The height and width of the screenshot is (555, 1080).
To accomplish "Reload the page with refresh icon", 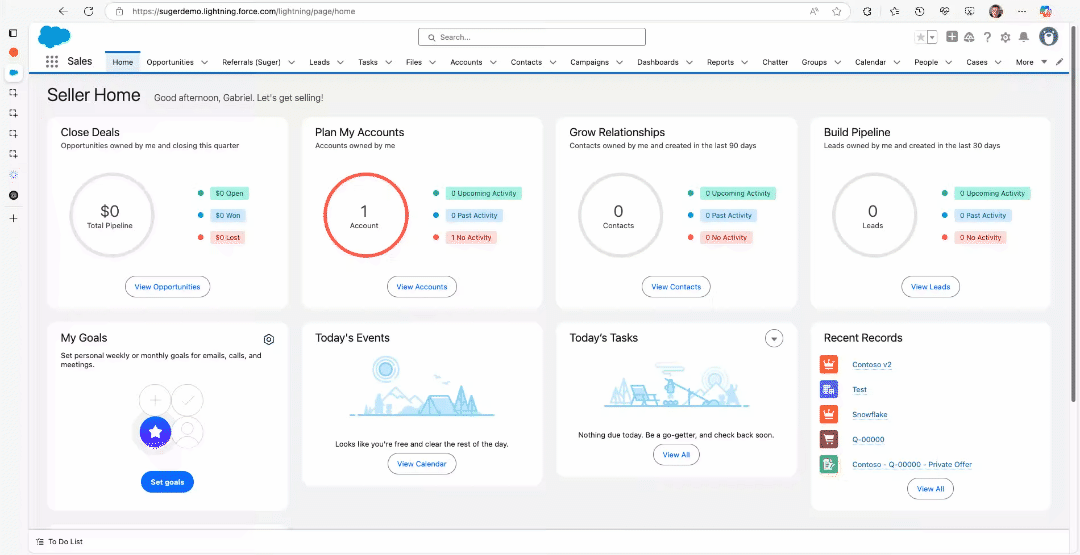I will 88,12.
